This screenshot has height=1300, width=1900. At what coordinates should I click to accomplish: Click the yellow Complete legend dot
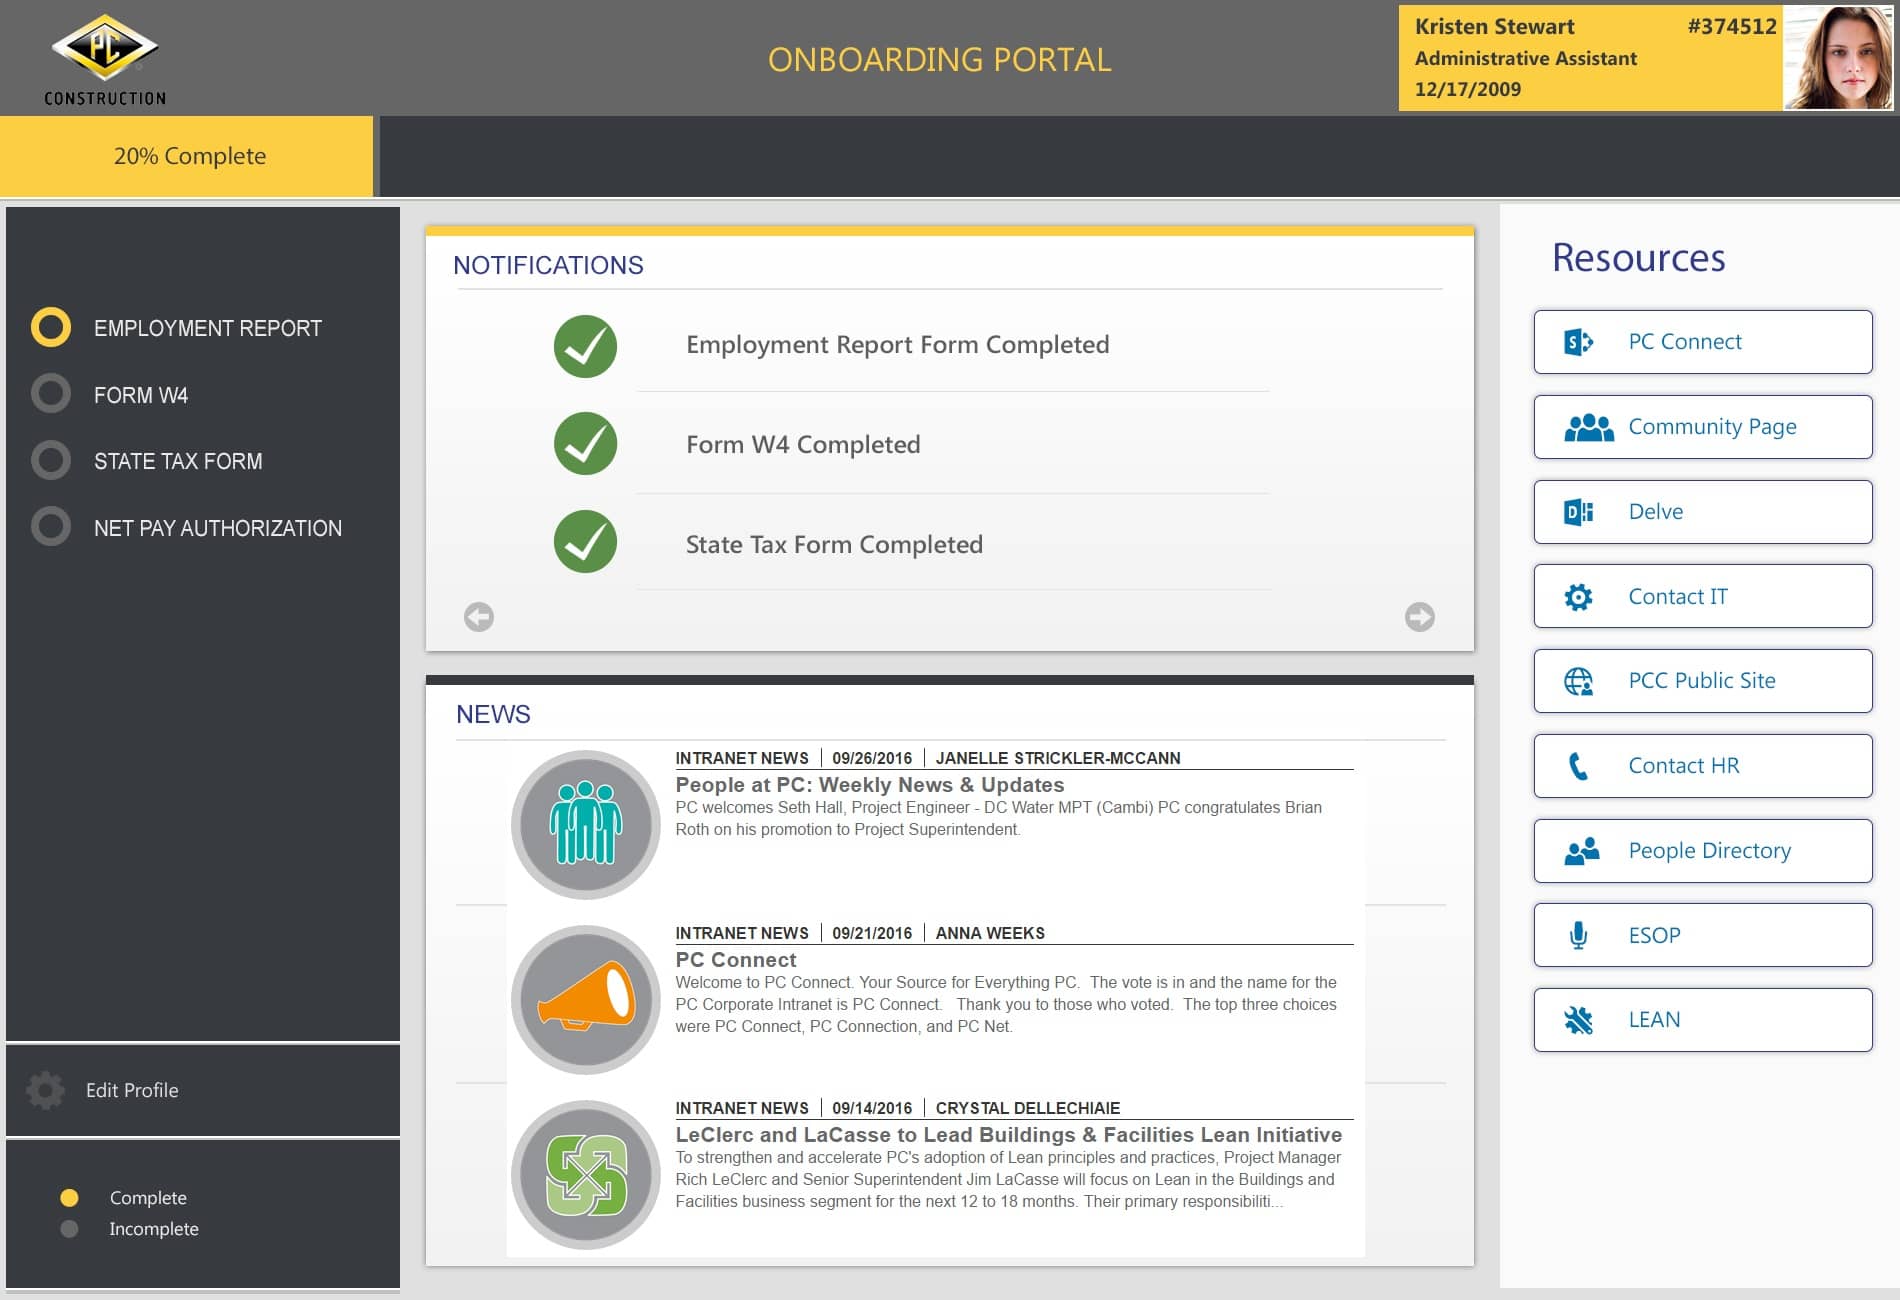coord(69,1197)
